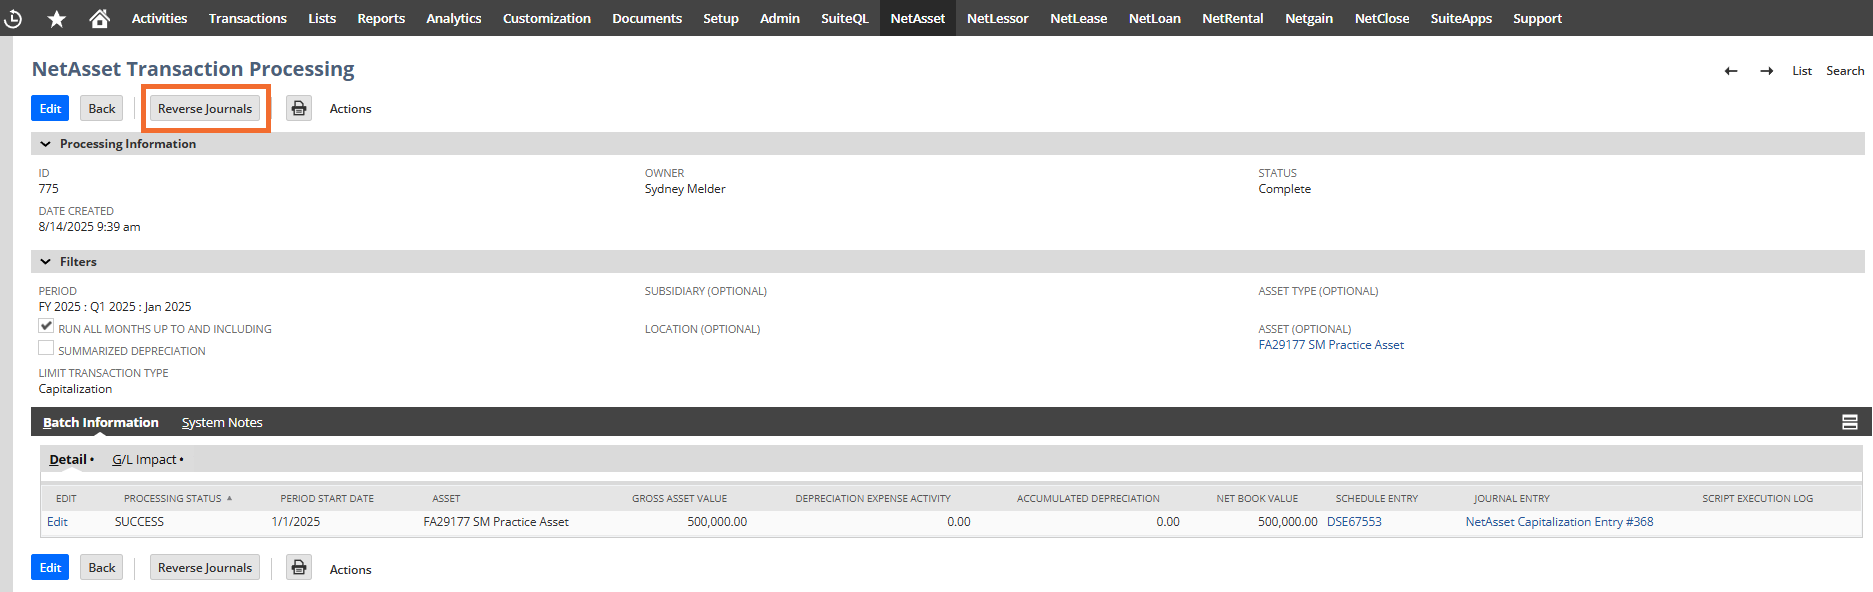Collapse the Filters section
This screenshot has height=592, width=1873.
tap(46, 262)
